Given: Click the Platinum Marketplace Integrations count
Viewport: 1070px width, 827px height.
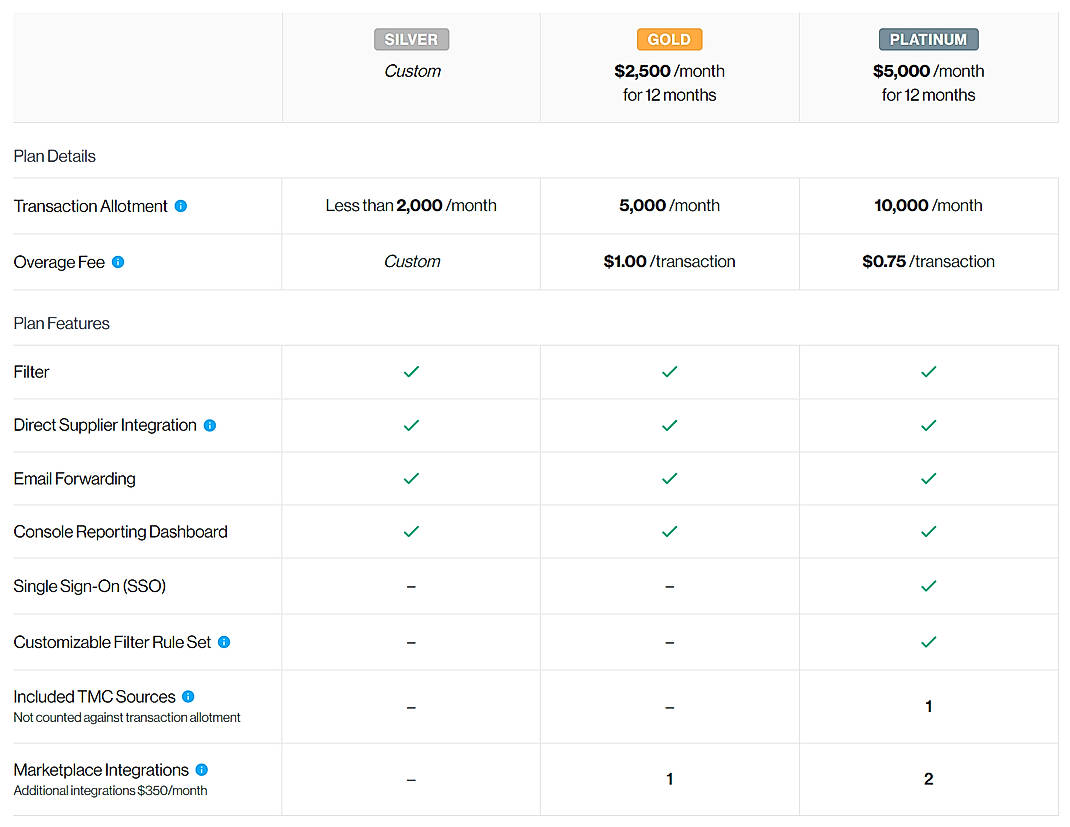Looking at the screenshot, I should click(x=928, y=779).
